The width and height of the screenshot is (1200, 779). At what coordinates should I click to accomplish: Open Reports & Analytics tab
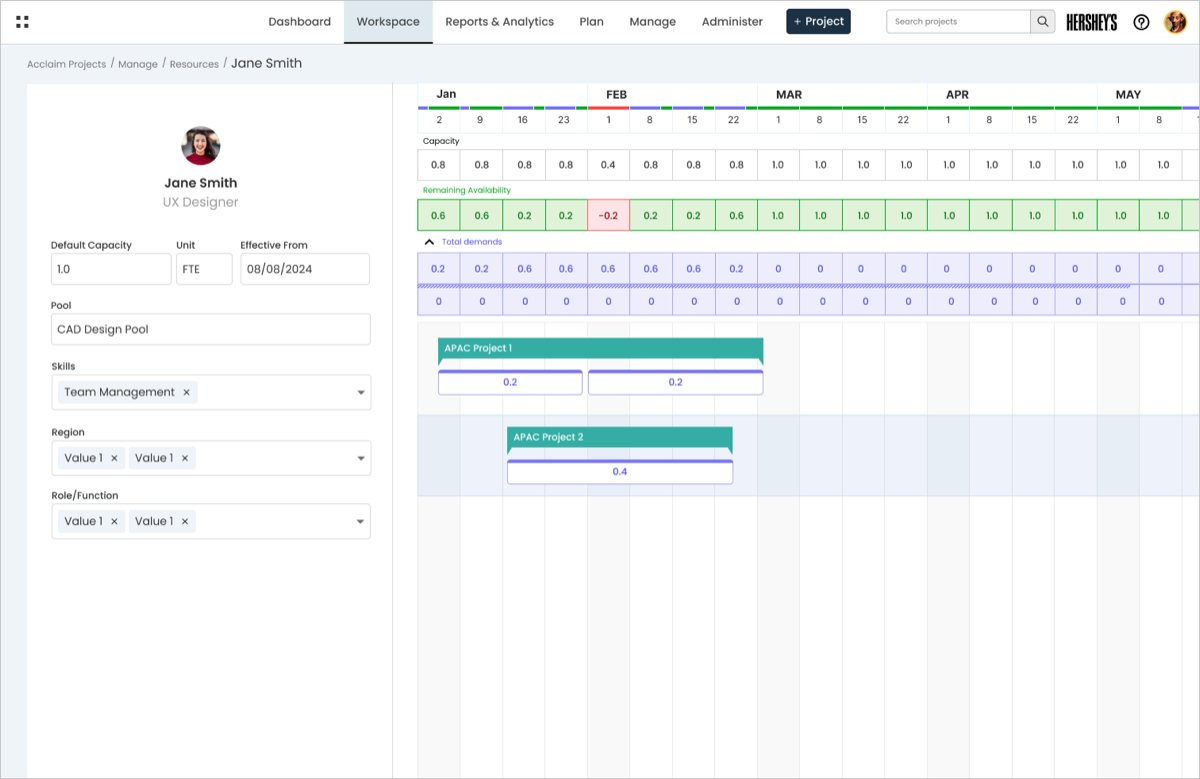click(x=499, y=22)
